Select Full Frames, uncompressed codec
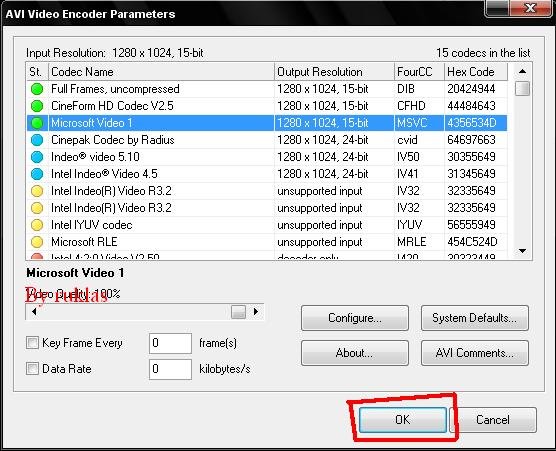 267,89
